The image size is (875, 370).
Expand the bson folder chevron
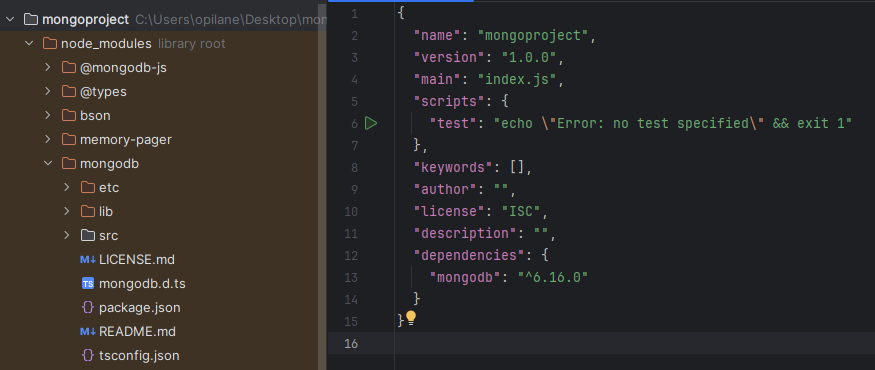(48, 116)
